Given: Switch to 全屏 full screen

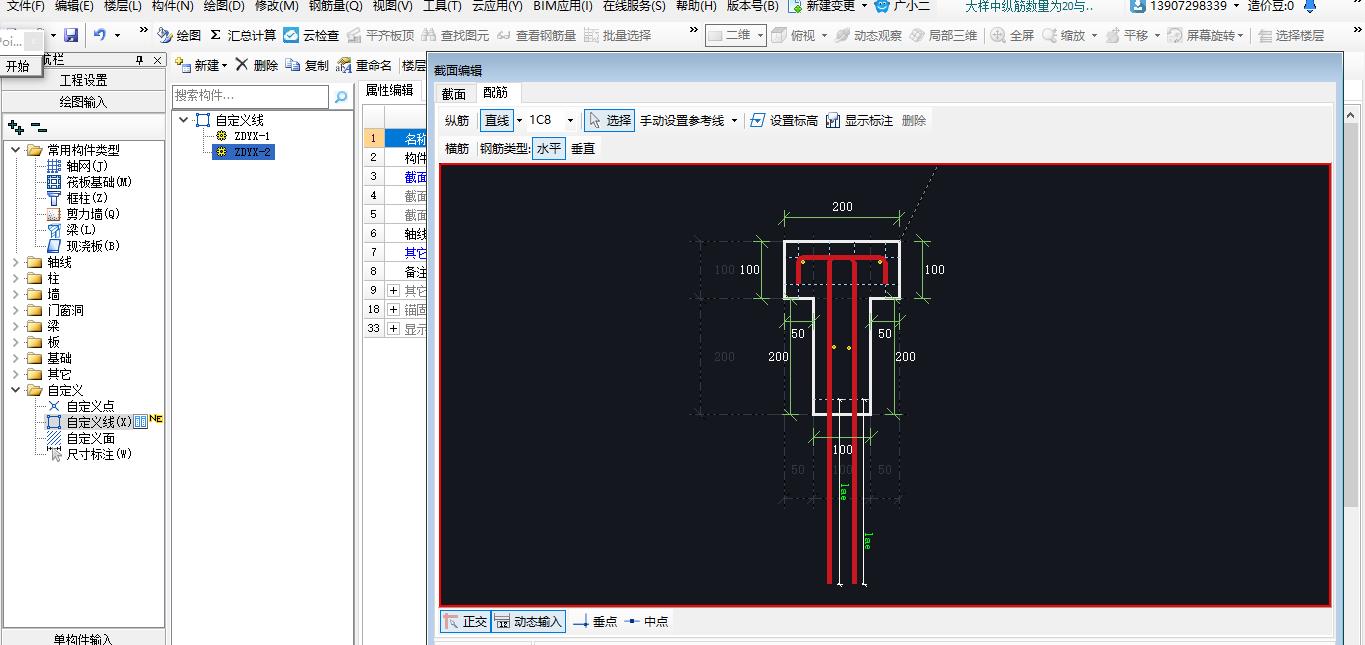Looking at the screenshot, I should pos(1012,35).
